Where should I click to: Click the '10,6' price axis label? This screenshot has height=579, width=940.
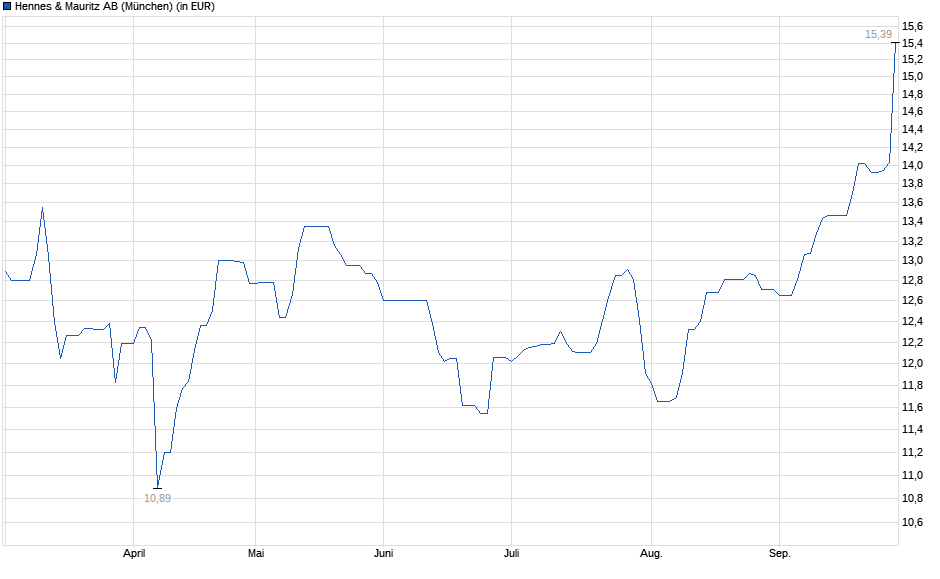(912, 522)
